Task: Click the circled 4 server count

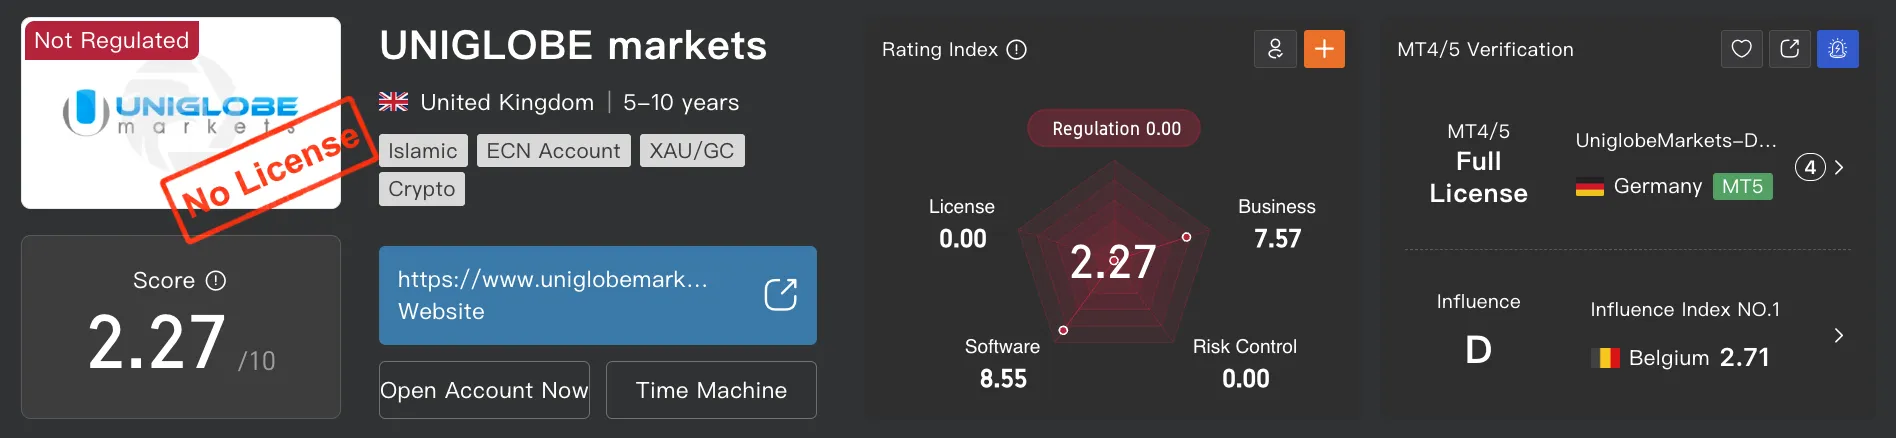Action: click(1810, 167)
